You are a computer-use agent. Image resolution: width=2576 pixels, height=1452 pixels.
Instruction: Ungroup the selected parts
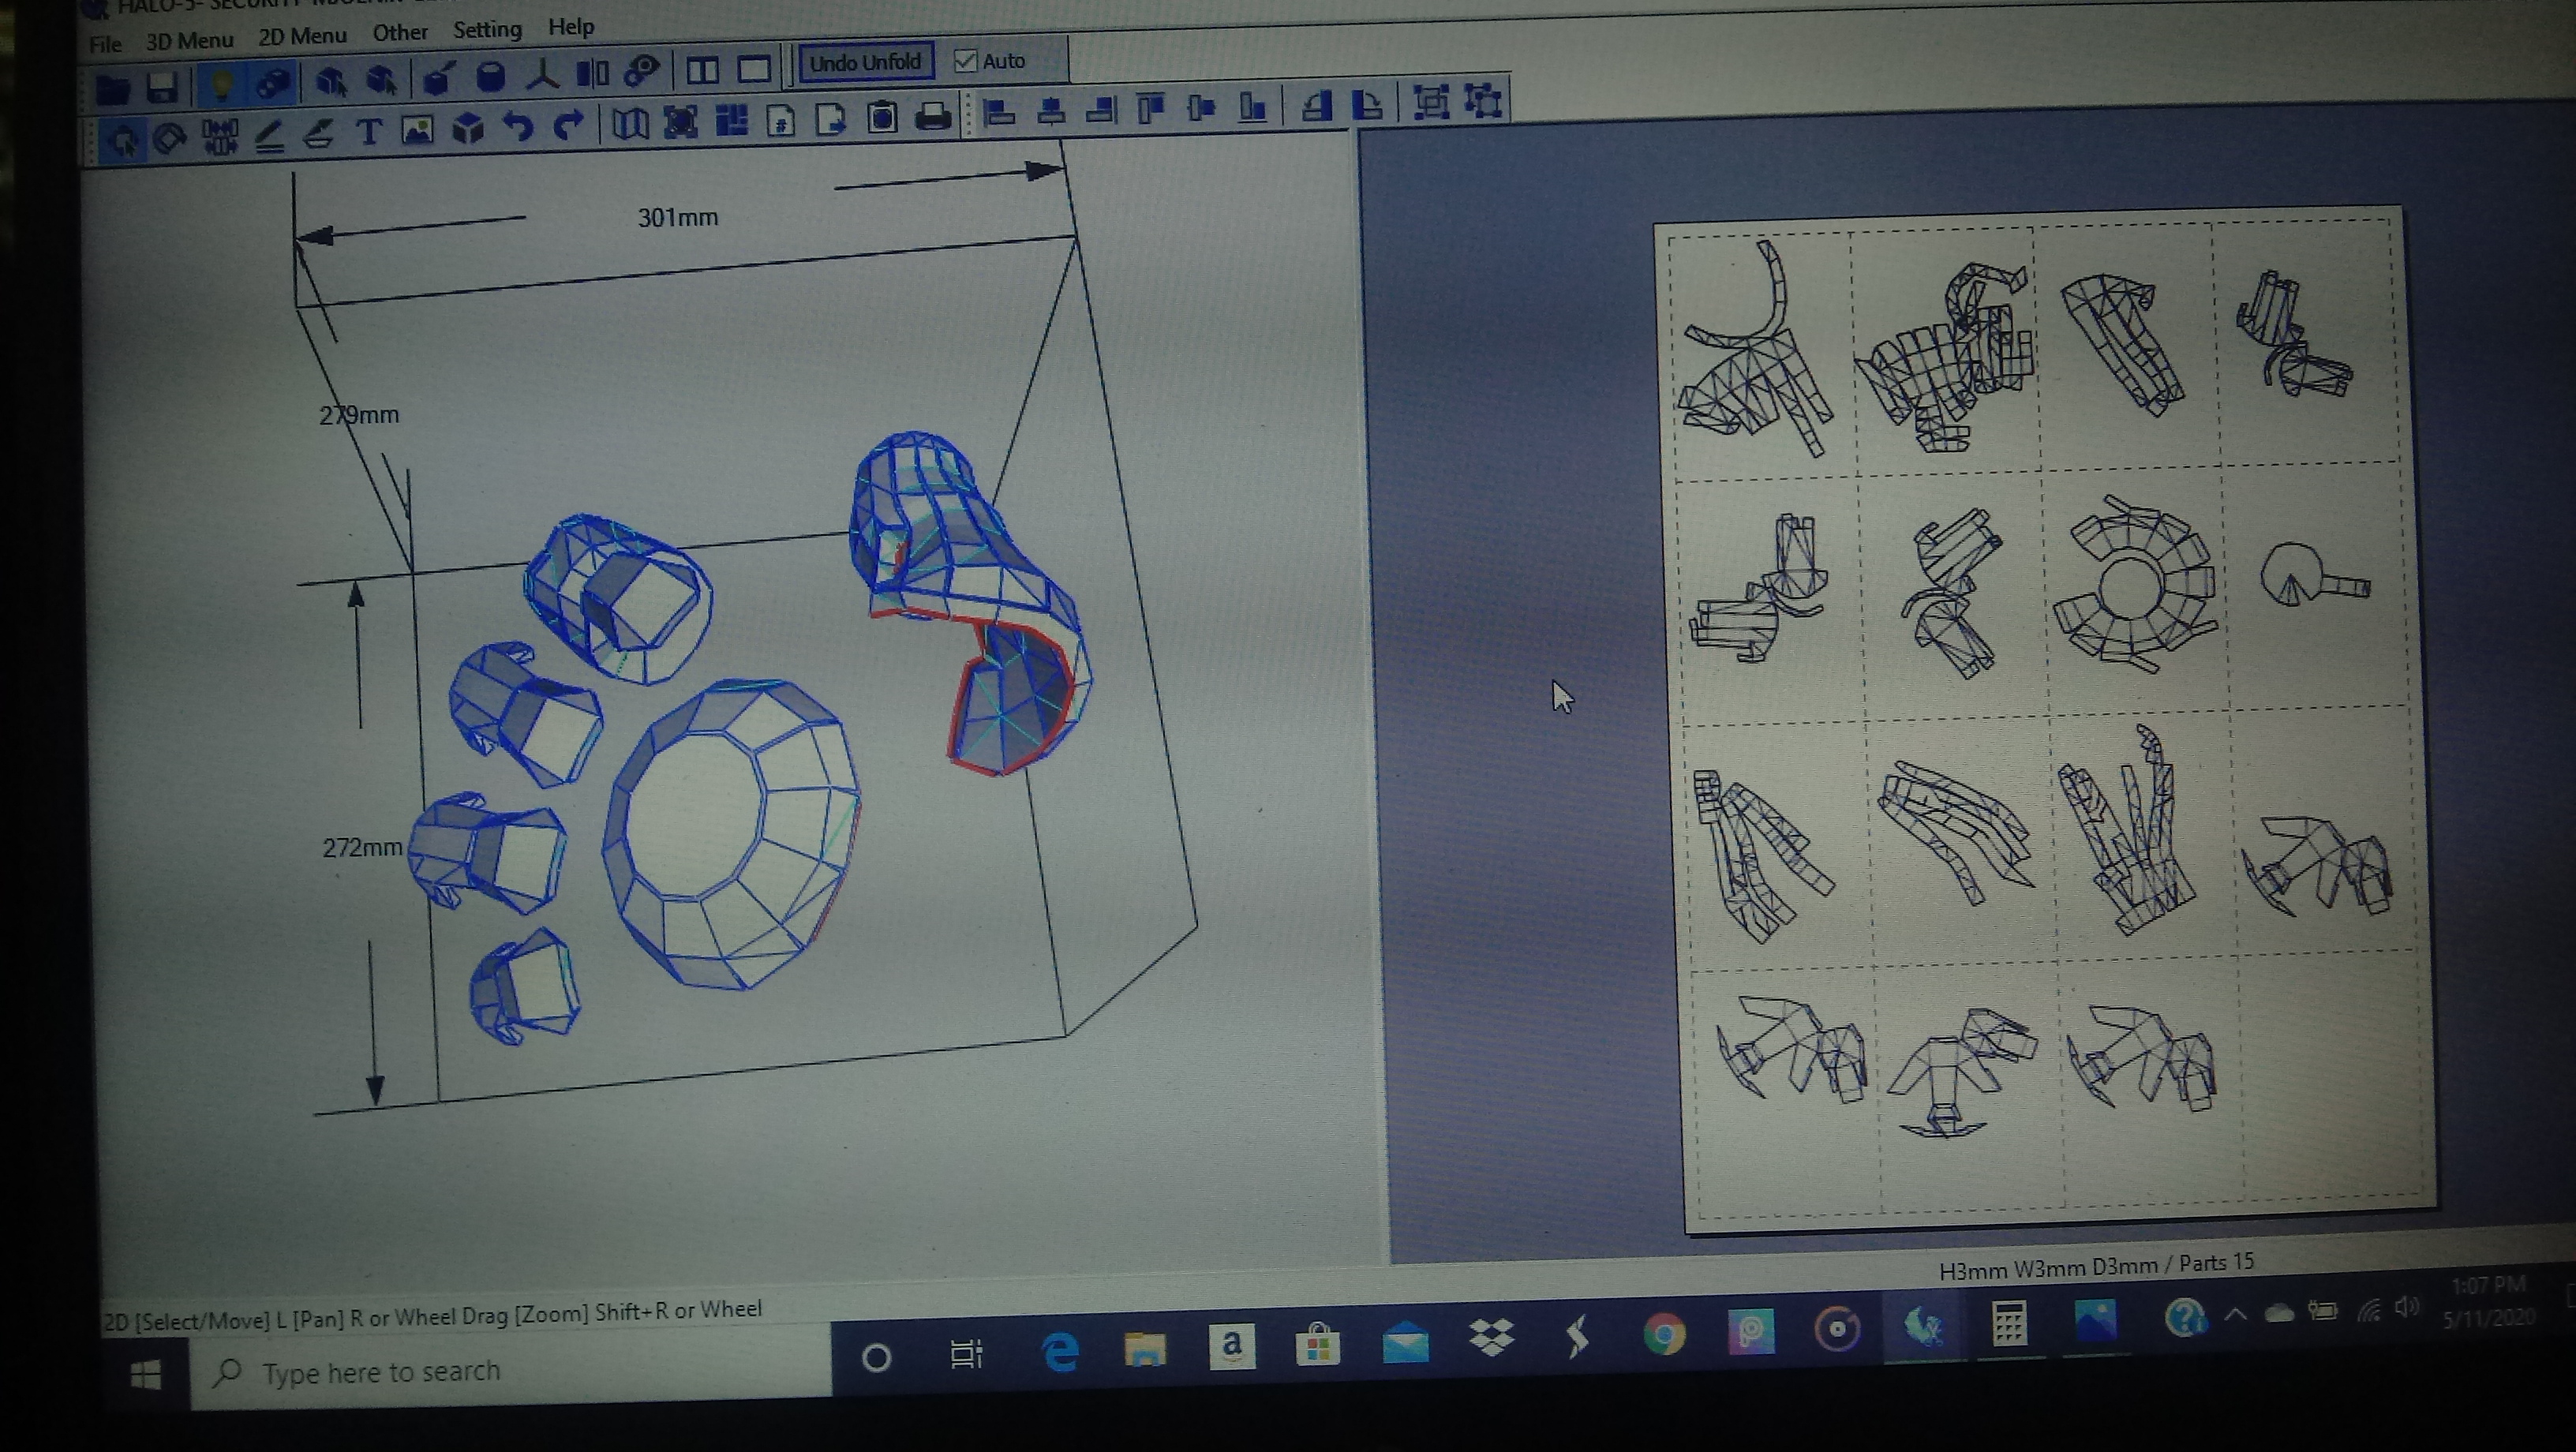click(x=1482, y=100)
